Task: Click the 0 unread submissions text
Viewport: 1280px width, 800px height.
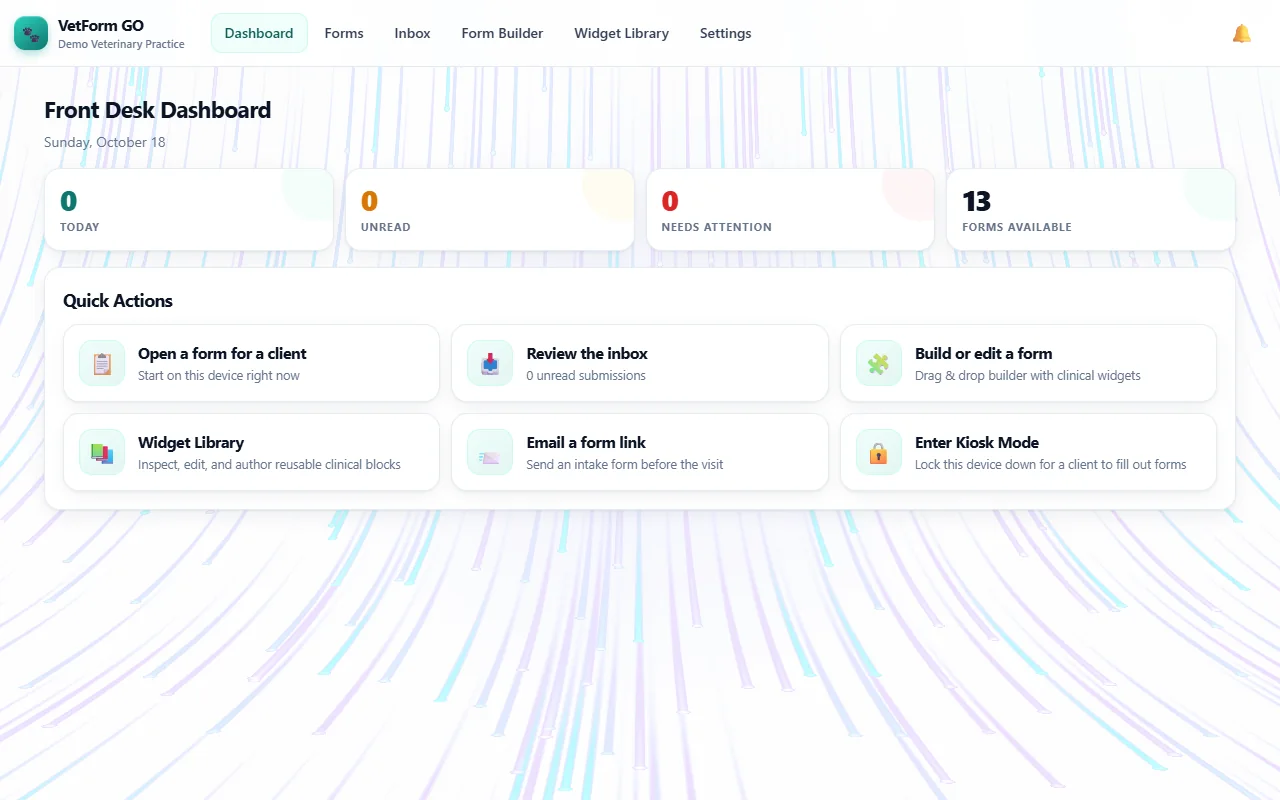Action: (x=586, y=376)
